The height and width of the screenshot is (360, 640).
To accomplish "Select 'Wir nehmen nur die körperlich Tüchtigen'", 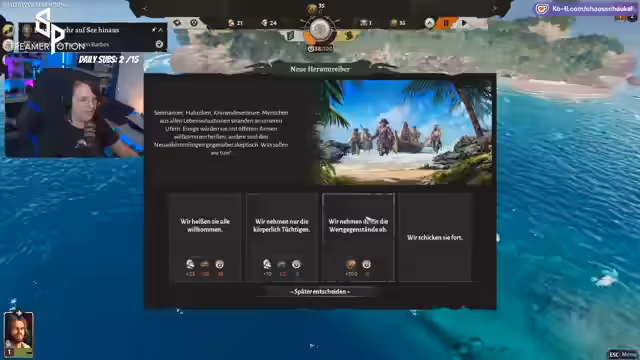I will tap(282, 237).
